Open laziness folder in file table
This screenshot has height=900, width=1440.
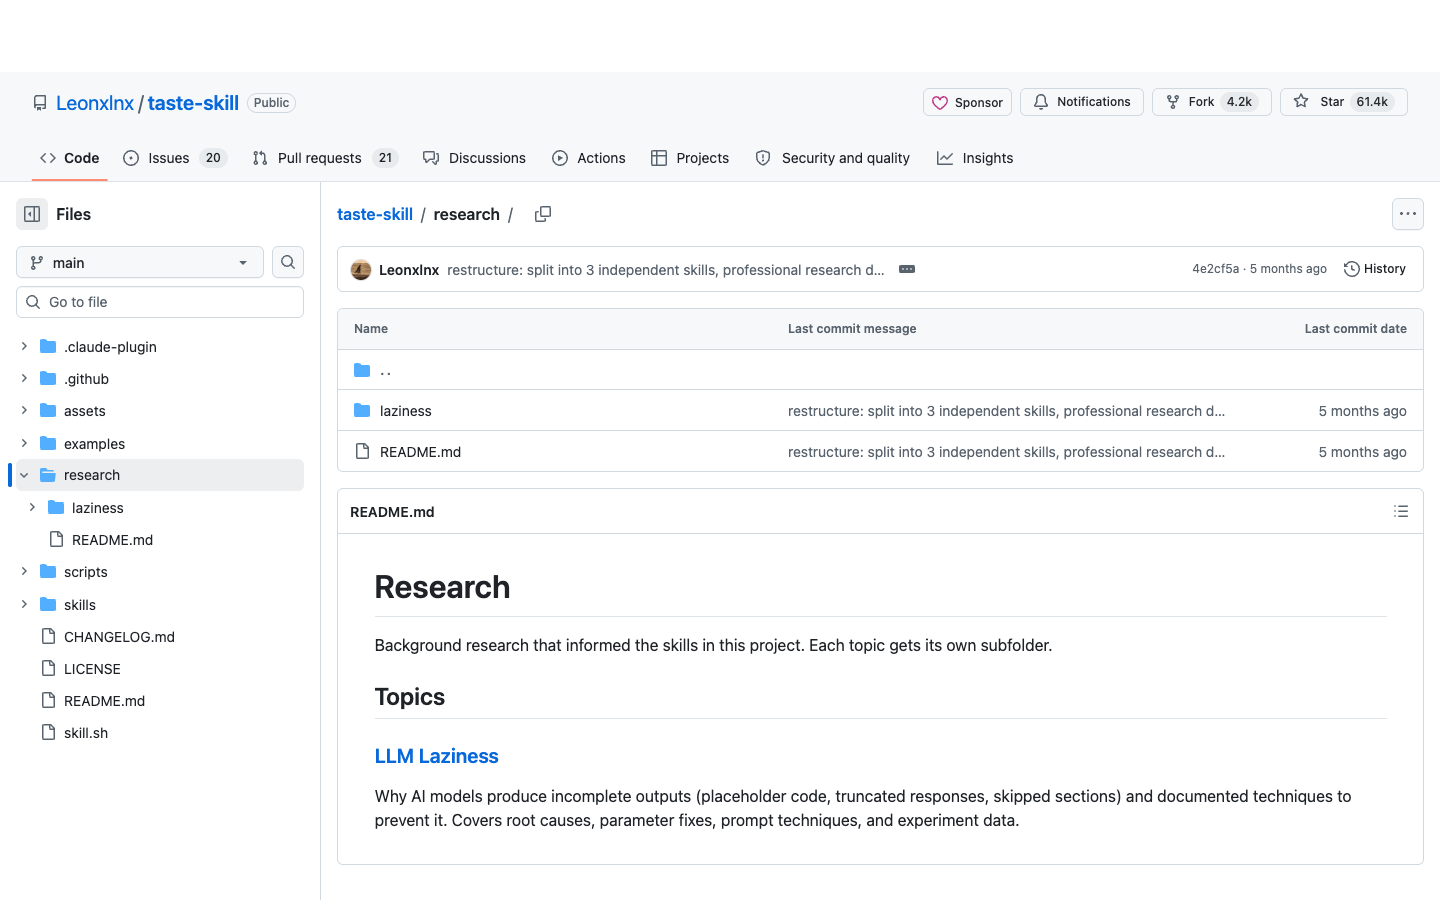coord(406,411)
